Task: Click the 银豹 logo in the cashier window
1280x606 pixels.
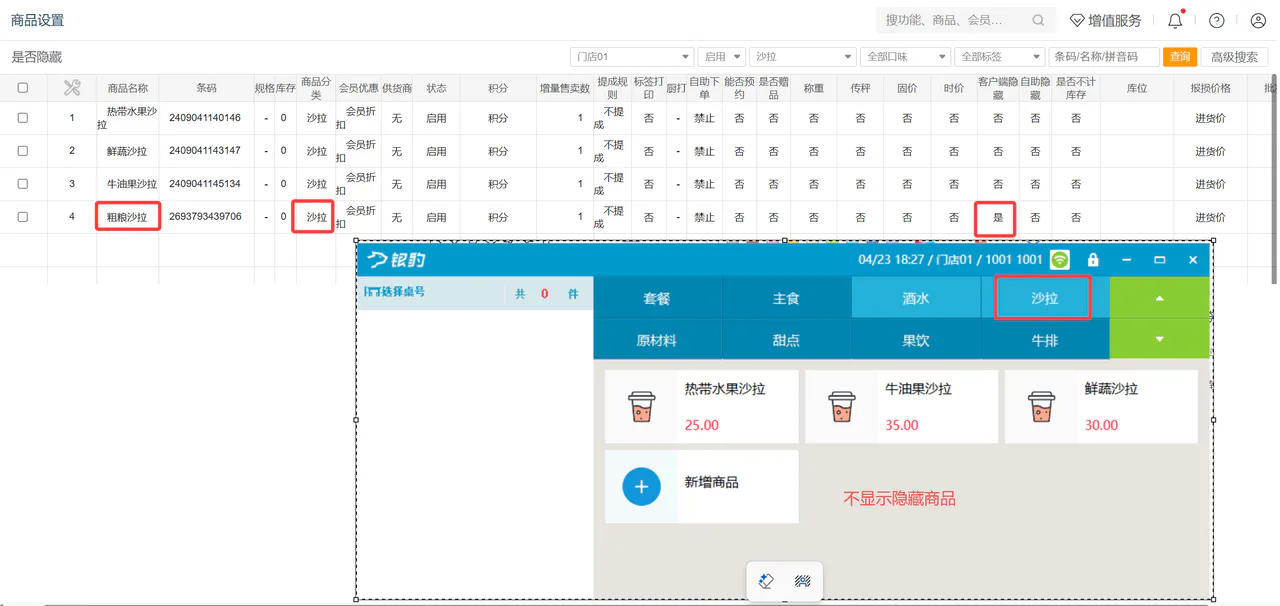Action: point(396,260)
